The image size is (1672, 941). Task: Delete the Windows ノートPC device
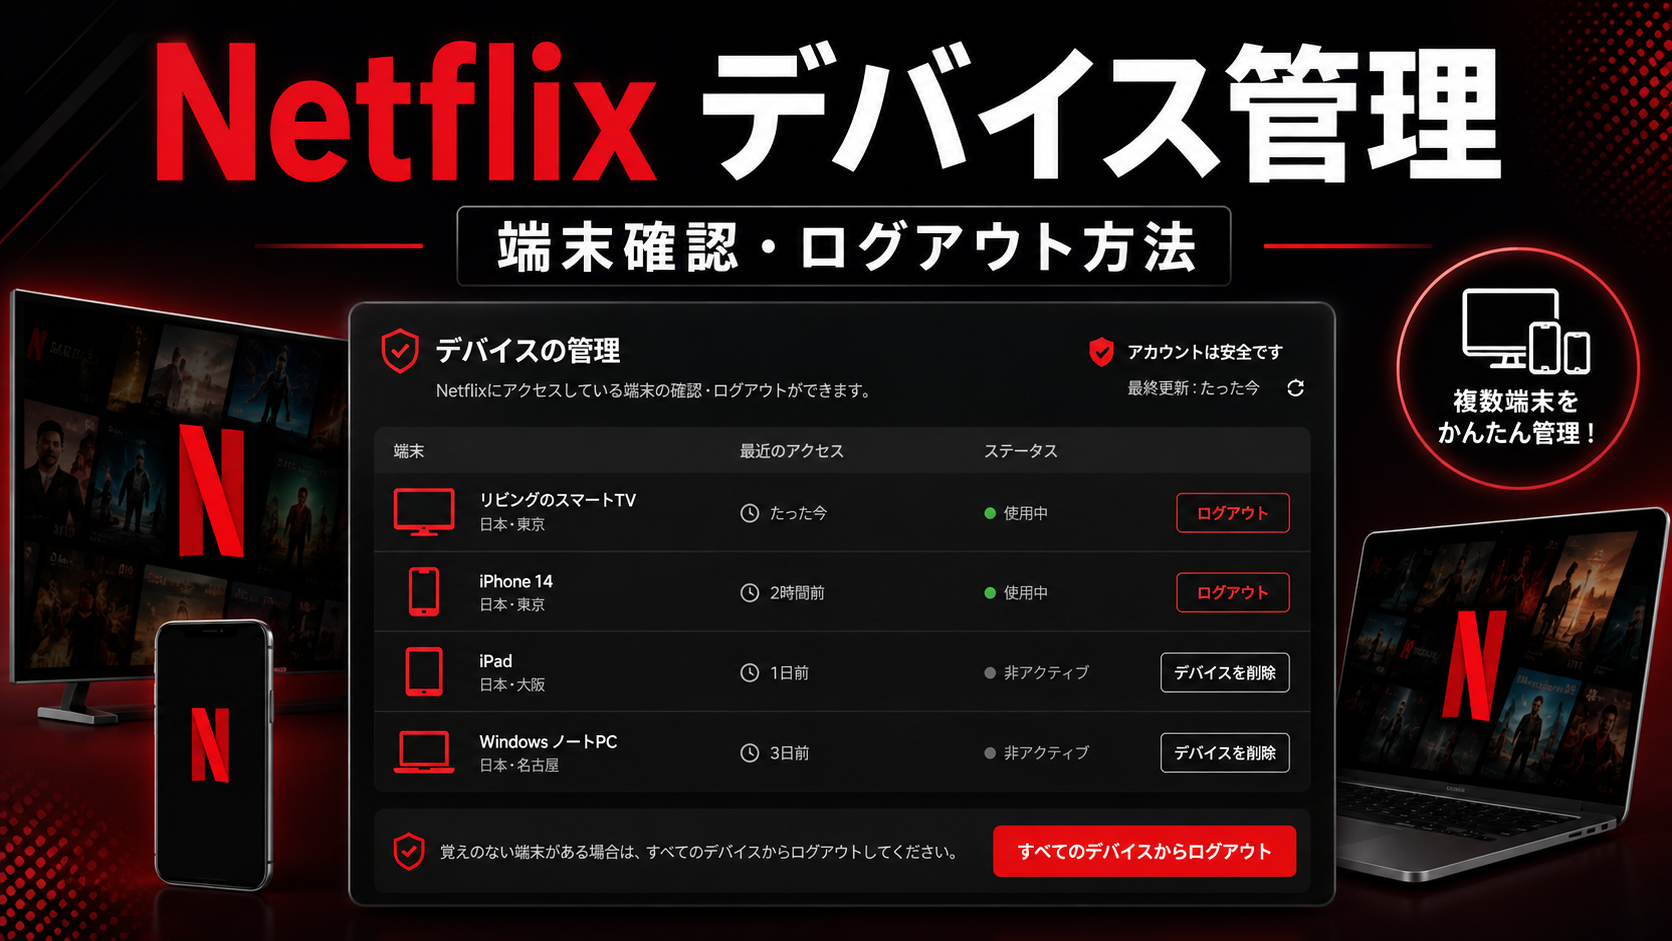(x=1225, y=753)
